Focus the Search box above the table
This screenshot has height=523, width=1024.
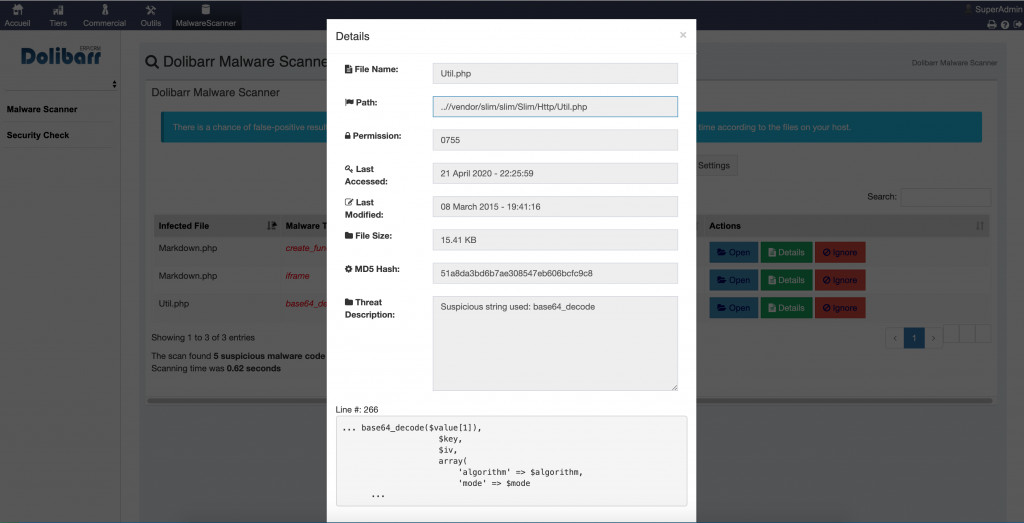[946, 197]
